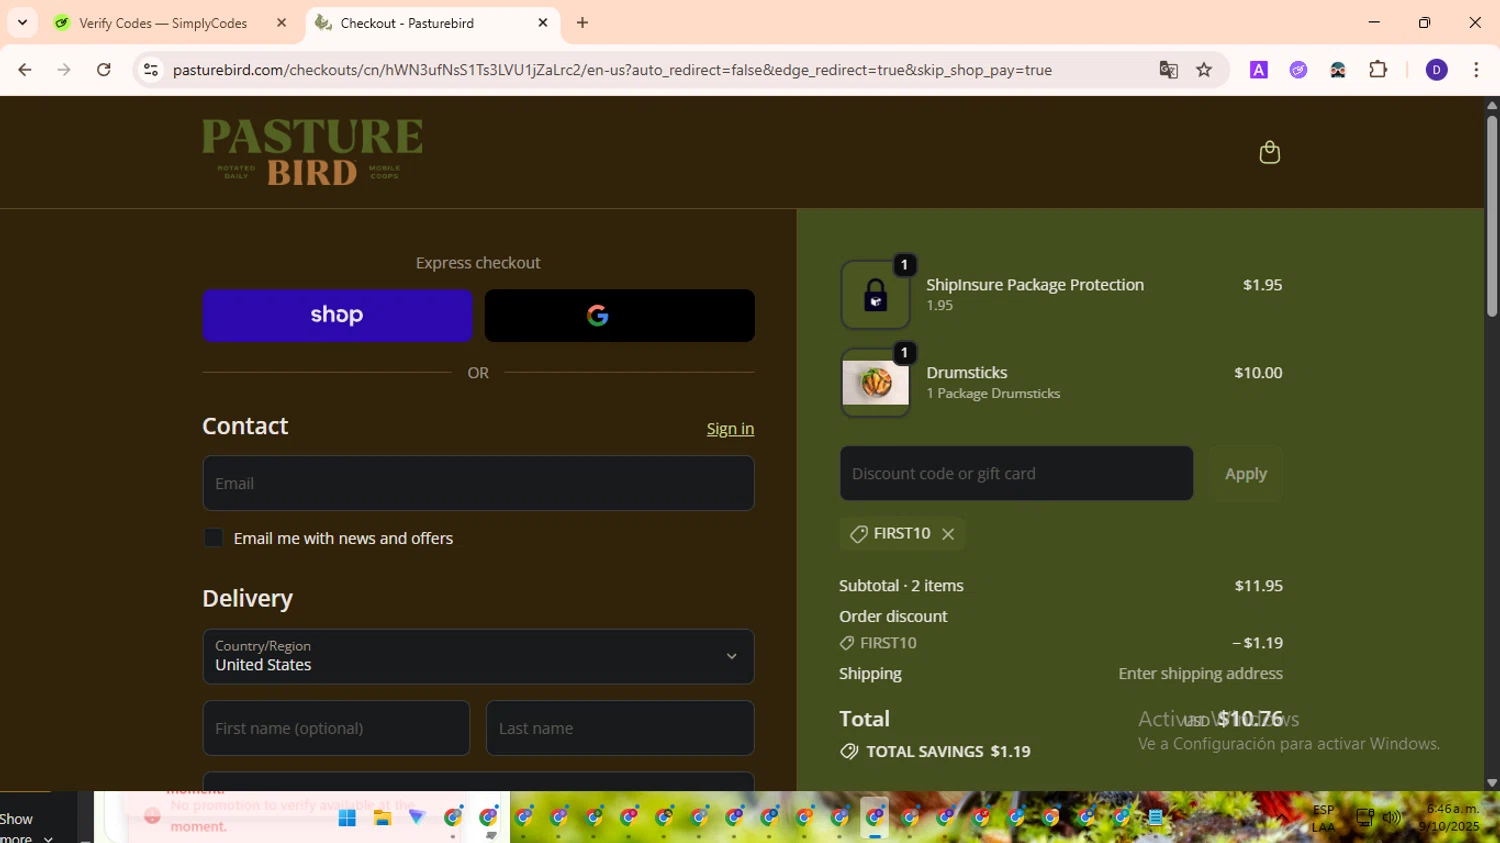Screen dimensions: 1500x843
Task: Reload the page
Action: [104, 70]
